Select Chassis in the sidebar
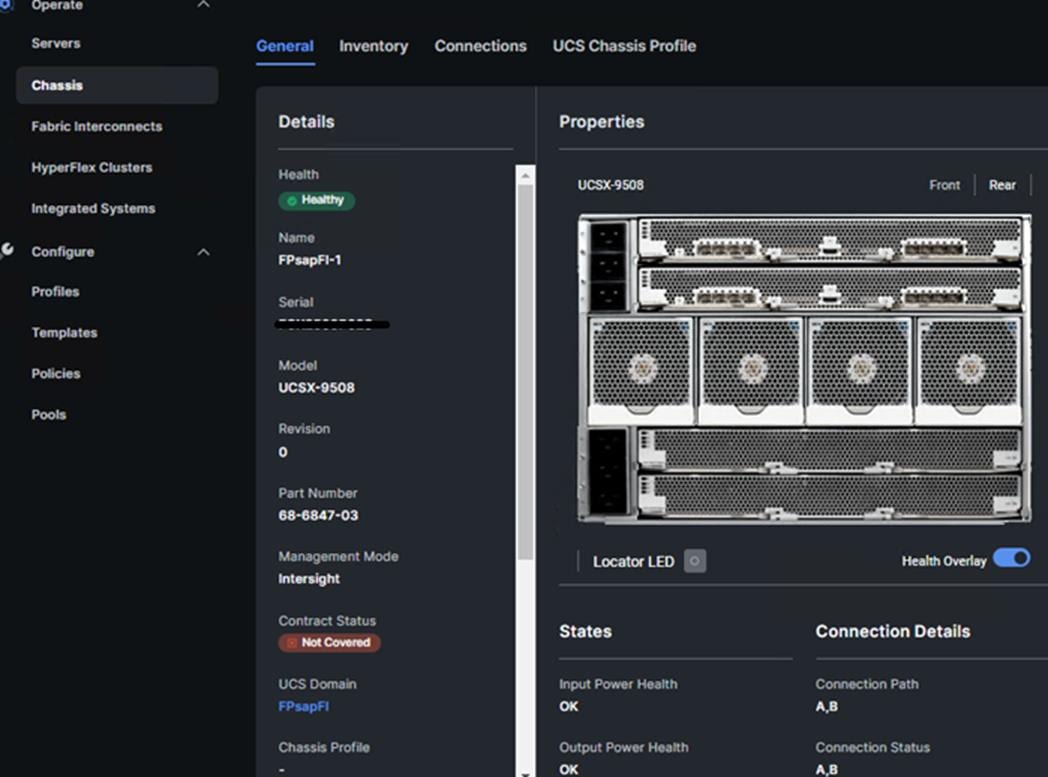The width and height of the screenshot is (1048, 777). click(x=117, y=85)
